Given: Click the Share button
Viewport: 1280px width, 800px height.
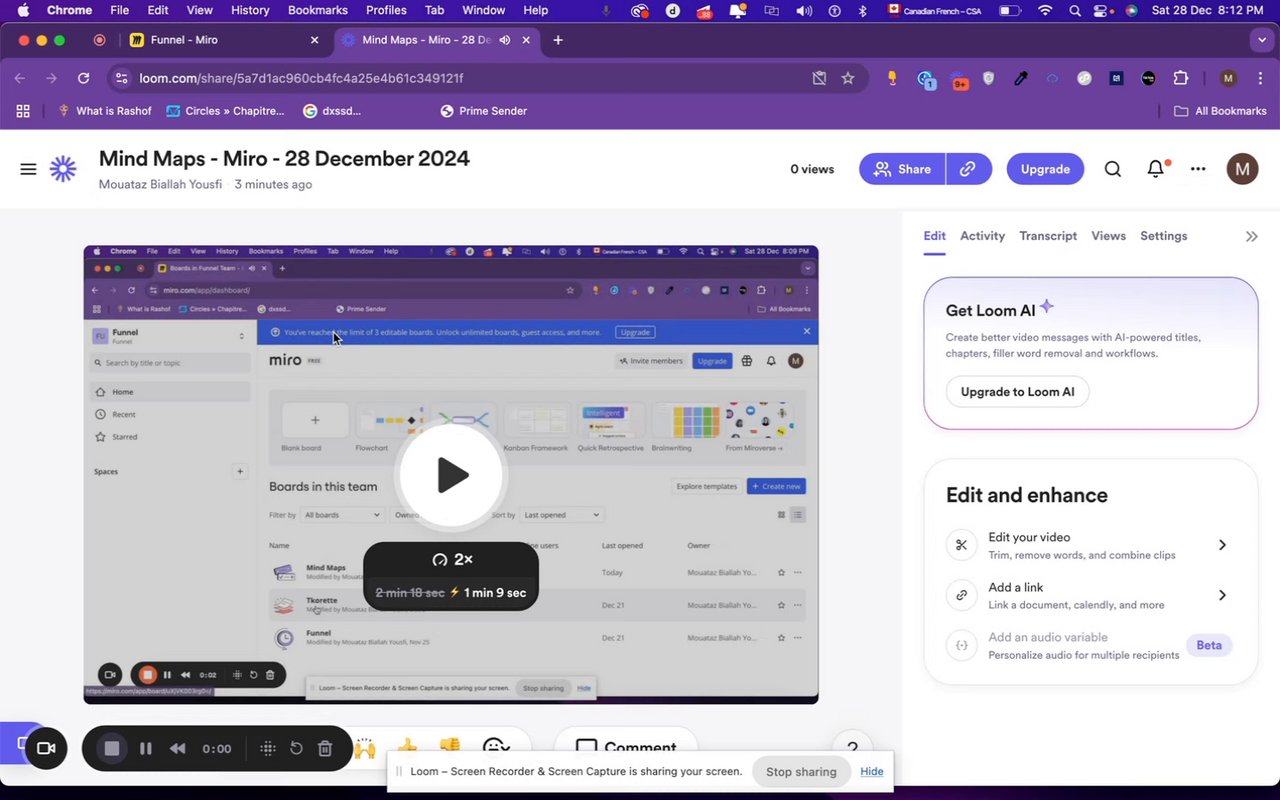Looking at the screenshot, I should click(902, 169).
